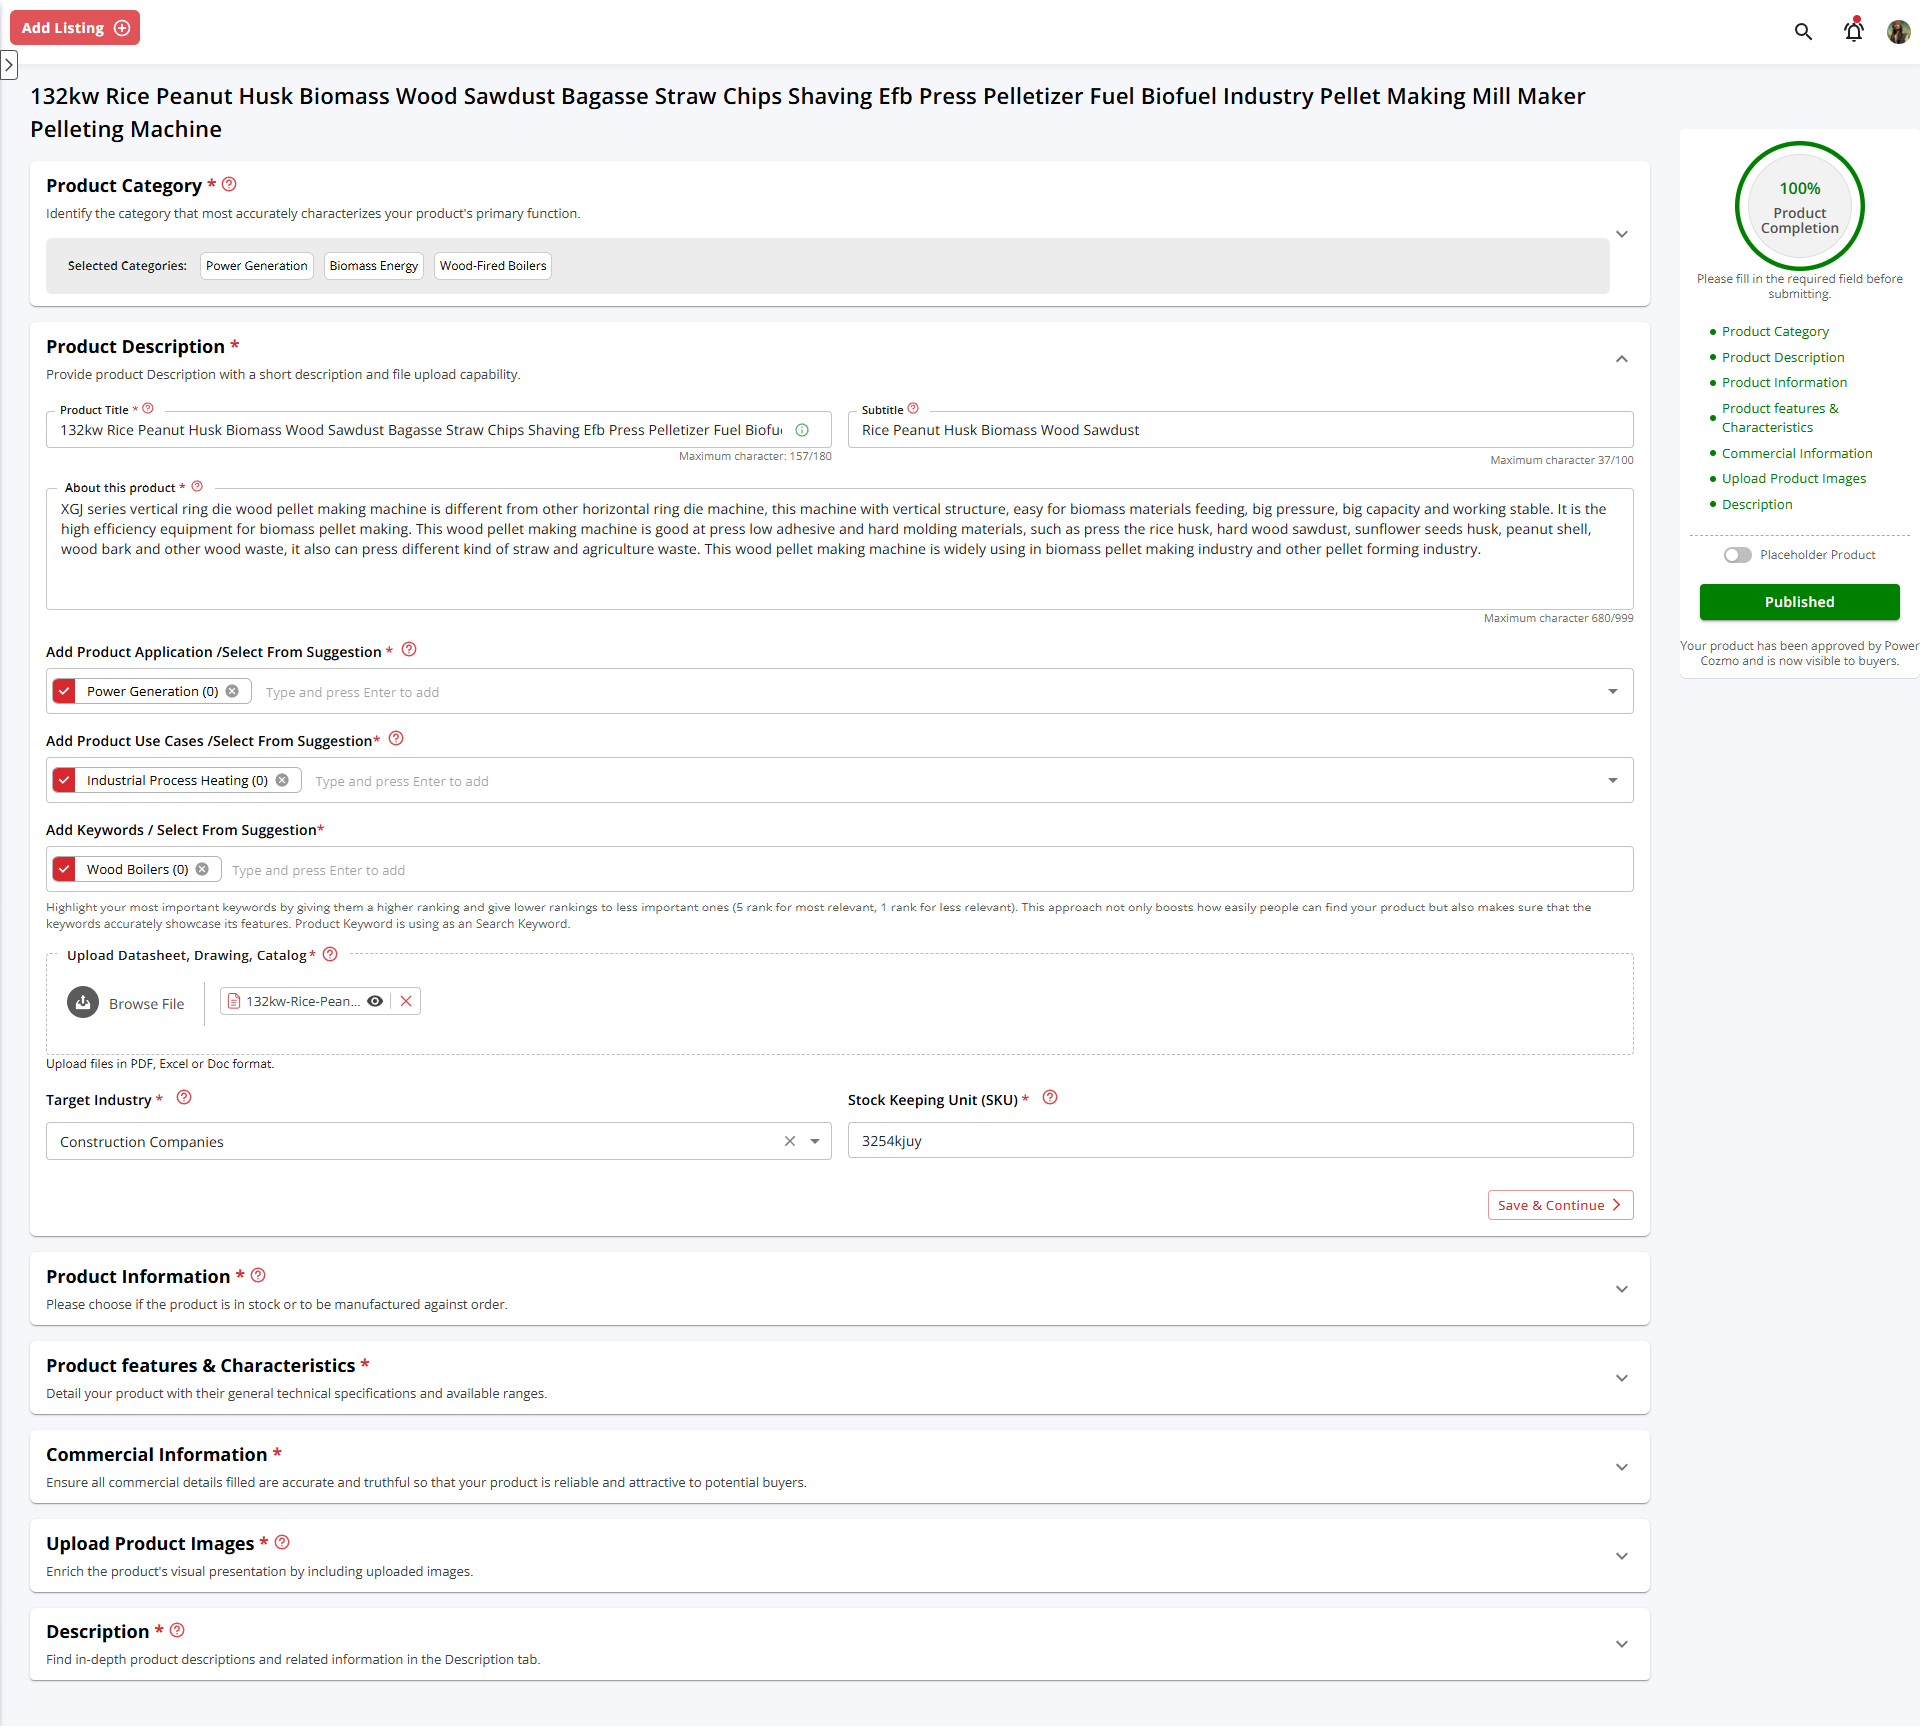Open the search magnifier icon
1920x1728 pixels.
1803,31
